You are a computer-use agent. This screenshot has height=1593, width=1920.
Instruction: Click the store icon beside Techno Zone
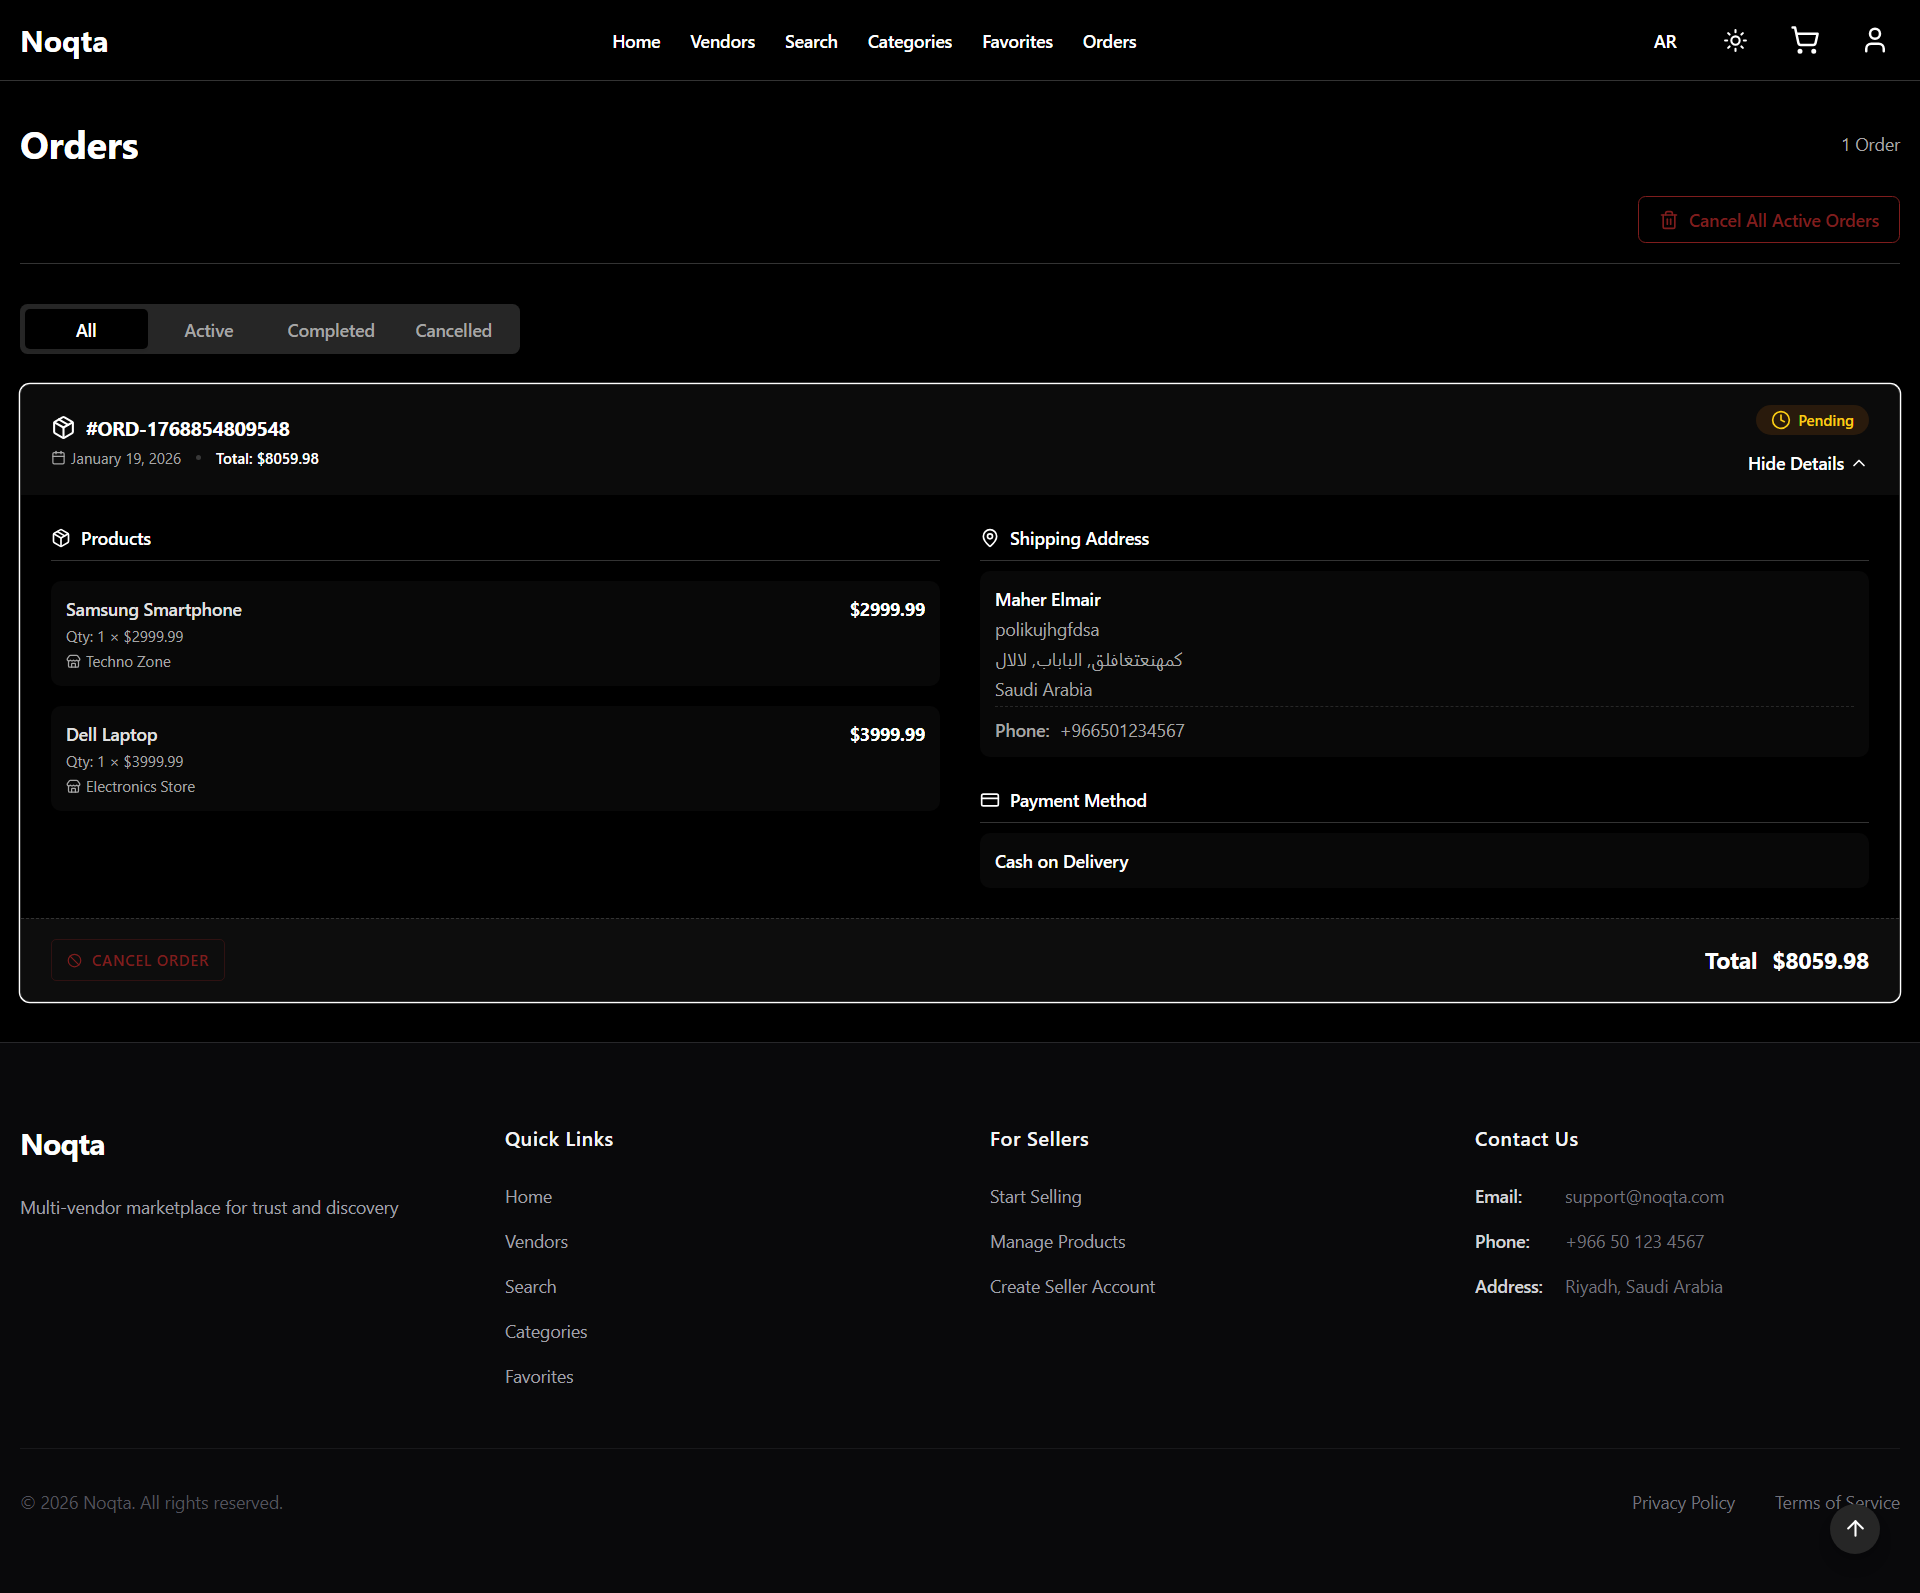click(x=73, y=662)
